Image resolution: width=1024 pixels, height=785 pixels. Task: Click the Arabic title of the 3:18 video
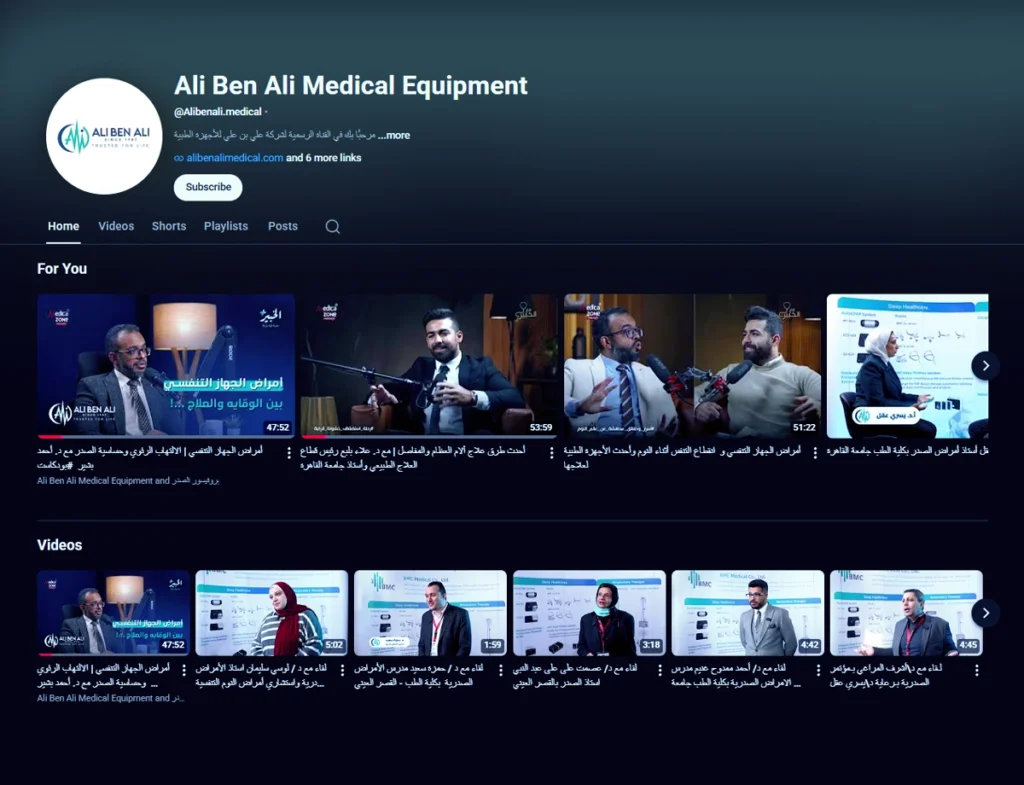pos(575,675)
